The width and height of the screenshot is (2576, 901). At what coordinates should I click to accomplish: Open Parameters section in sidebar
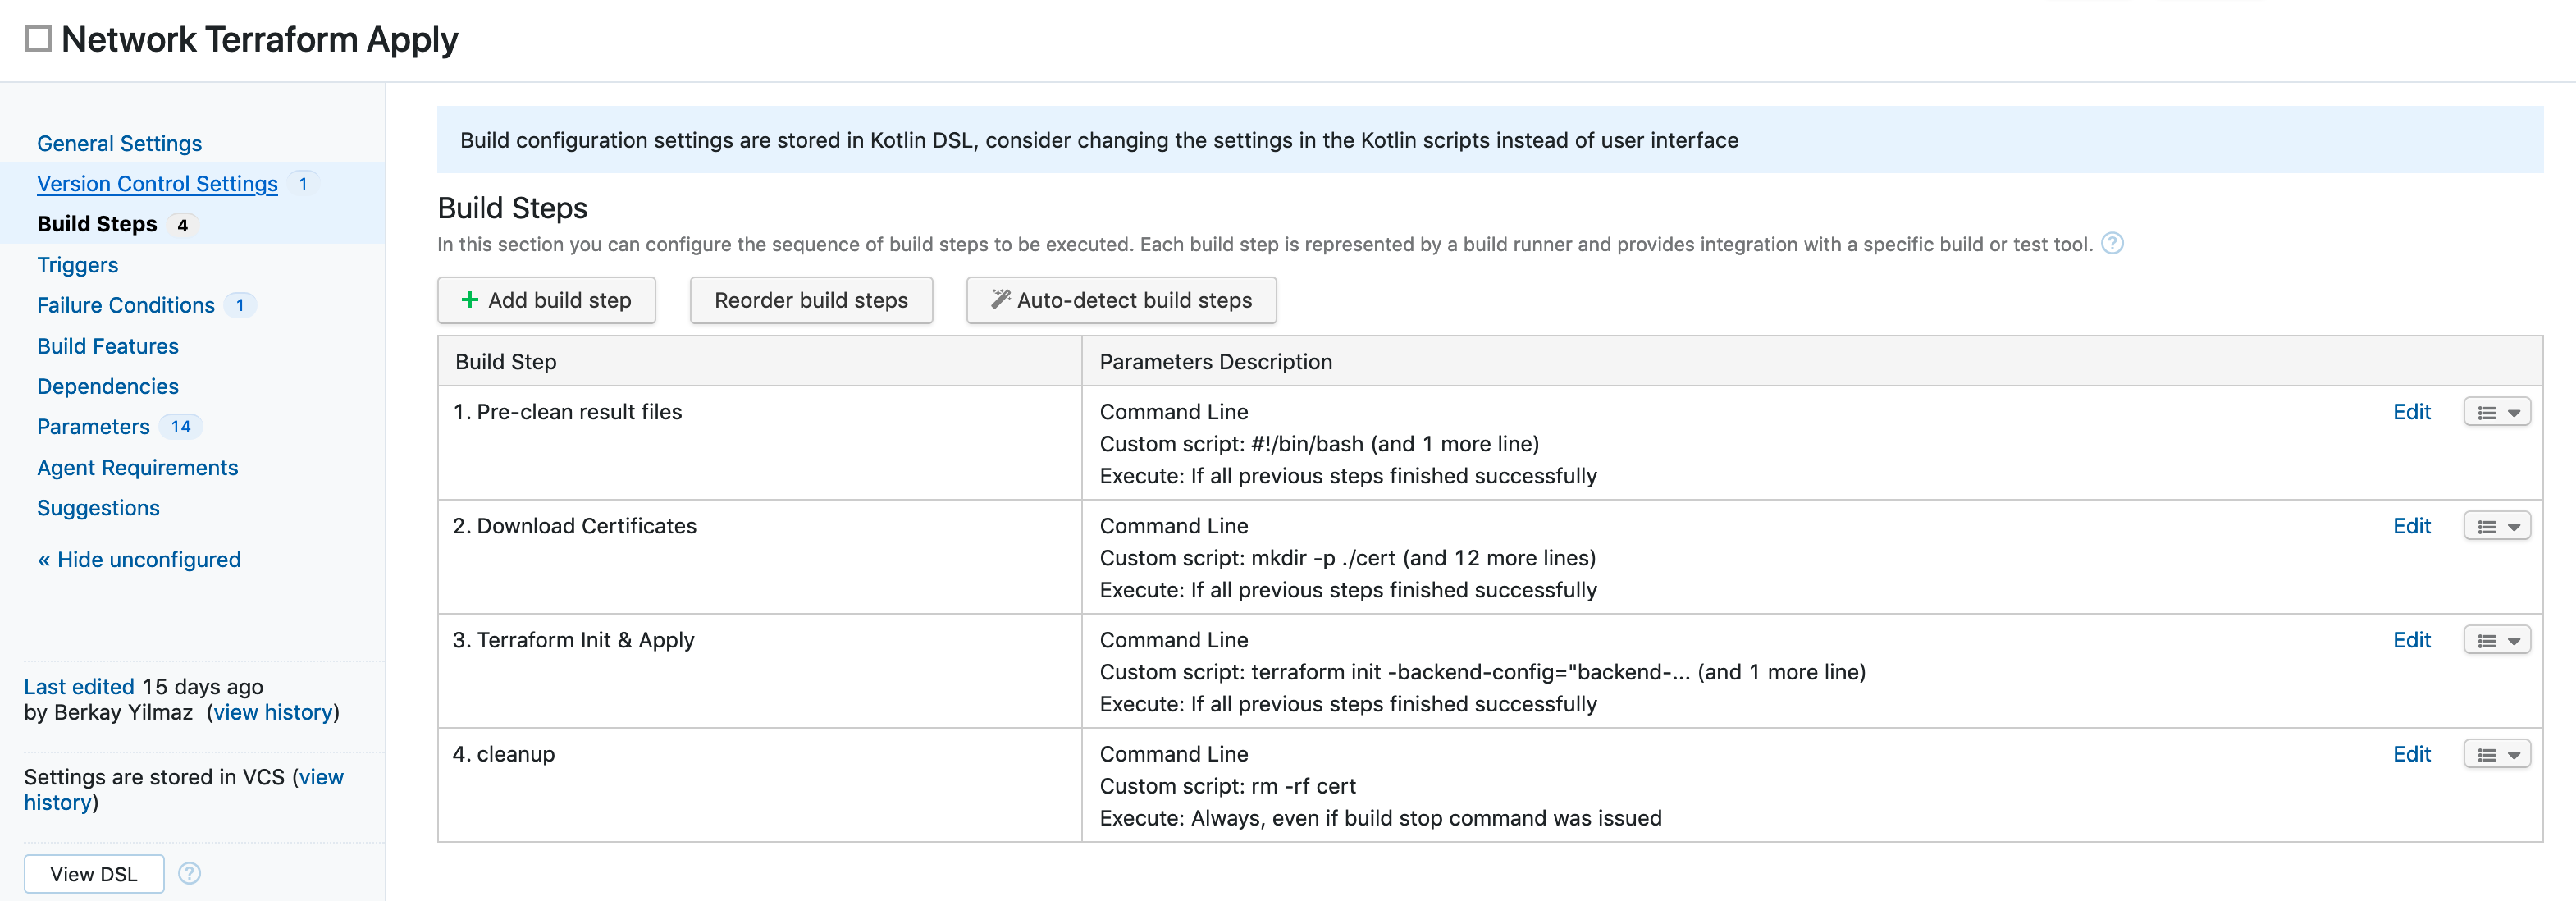pyautogui.click(x=92, y=426)
